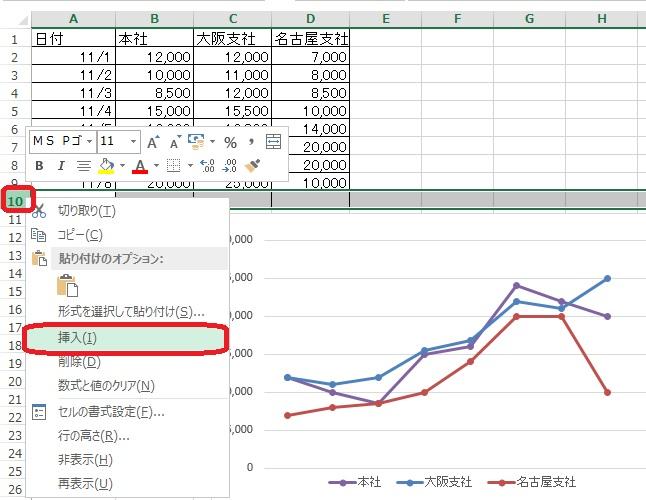Screen dimensions: 646x500
Task: Select the Format Painter brush
Action: tap(252, 166)
